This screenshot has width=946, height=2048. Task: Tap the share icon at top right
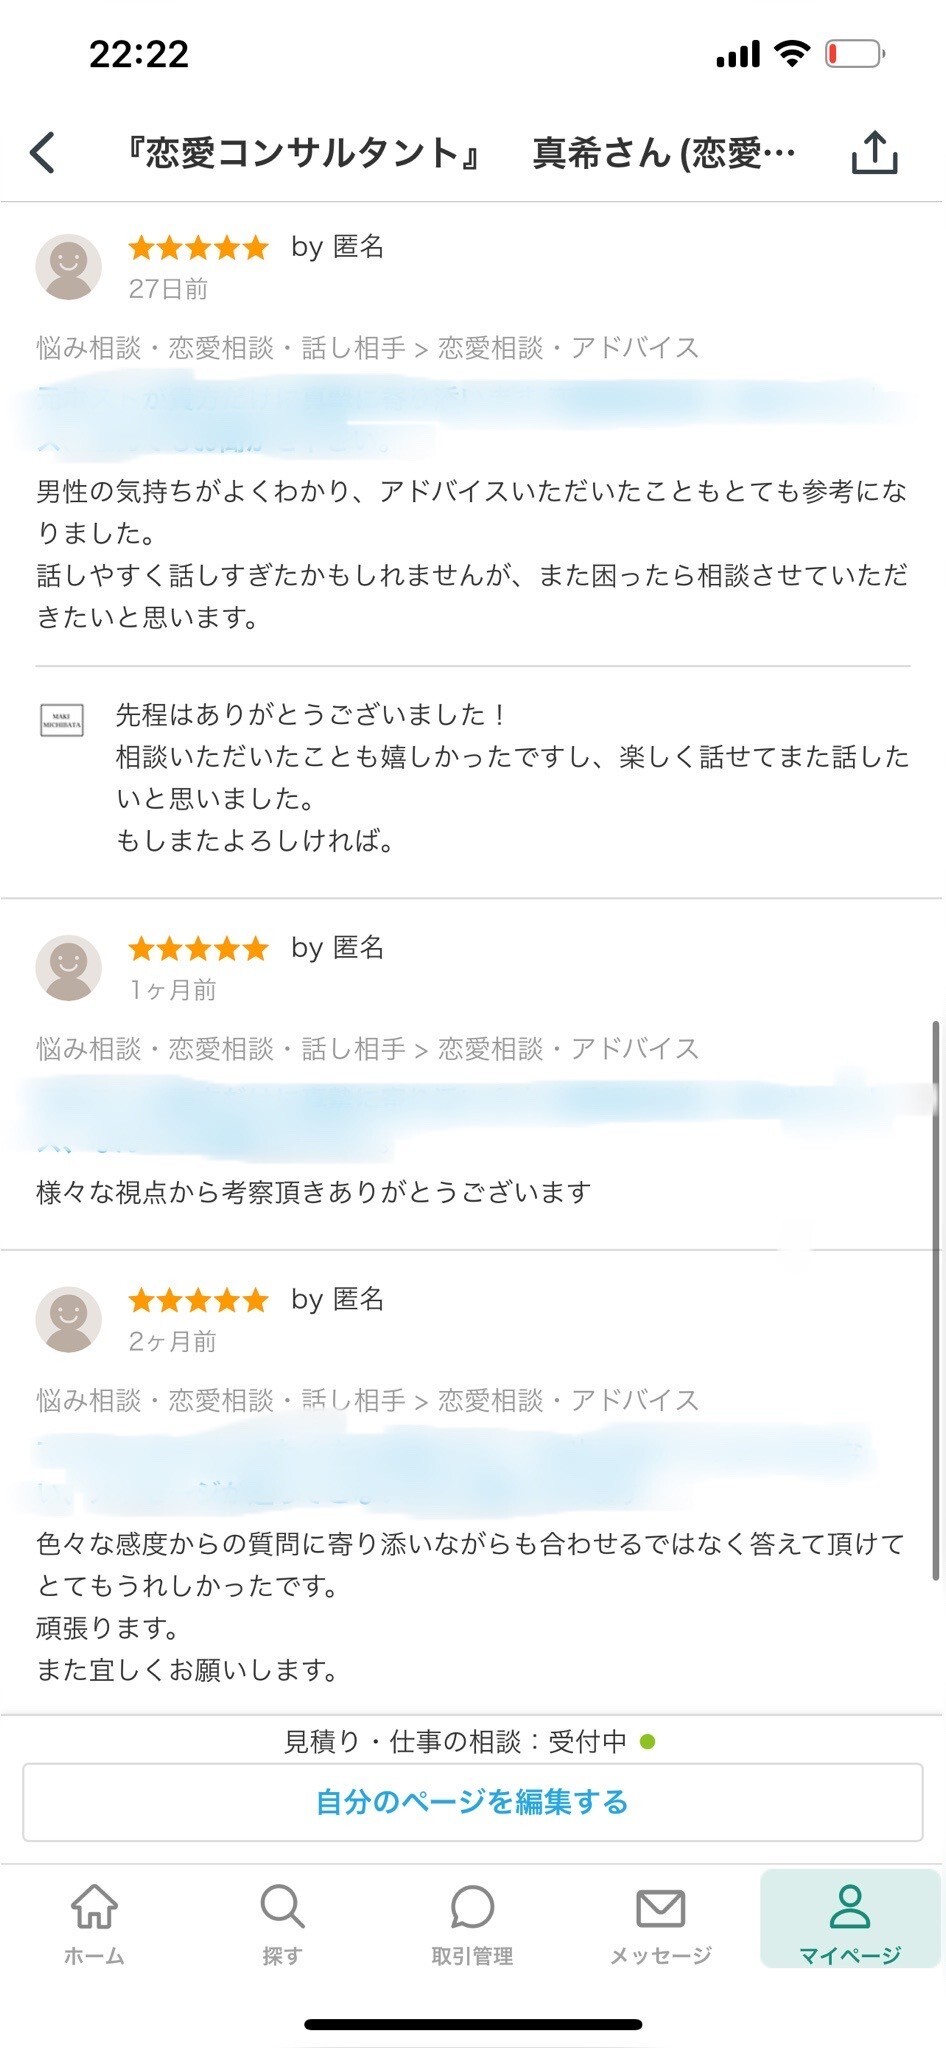874,153
